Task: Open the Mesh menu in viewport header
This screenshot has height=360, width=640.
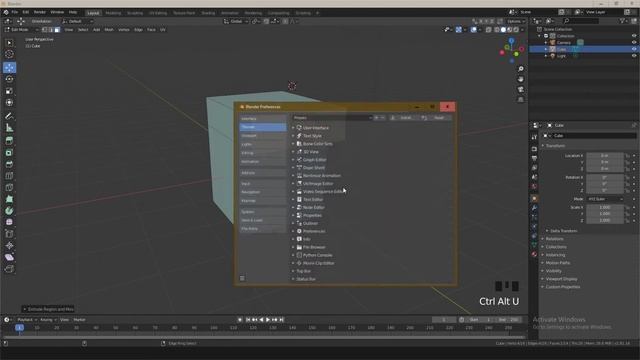Action: pos(109,30)
